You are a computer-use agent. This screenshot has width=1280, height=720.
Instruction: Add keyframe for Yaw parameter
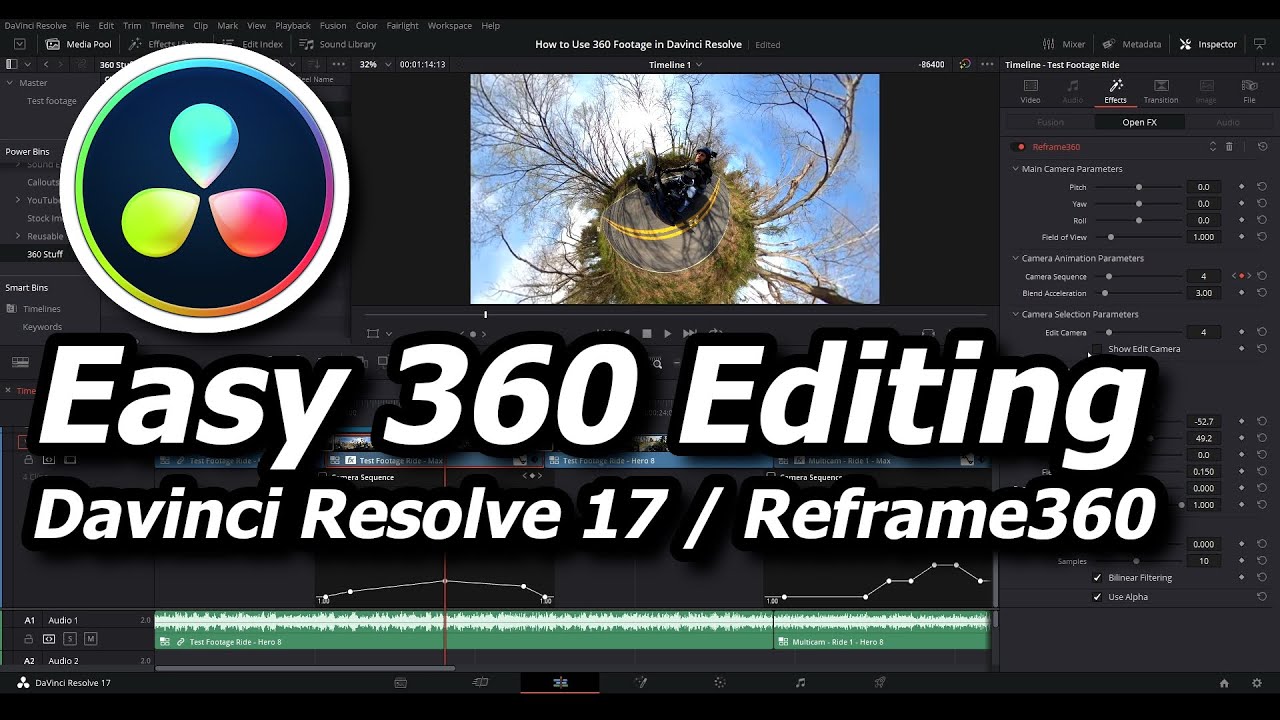tap(1242, 204)
